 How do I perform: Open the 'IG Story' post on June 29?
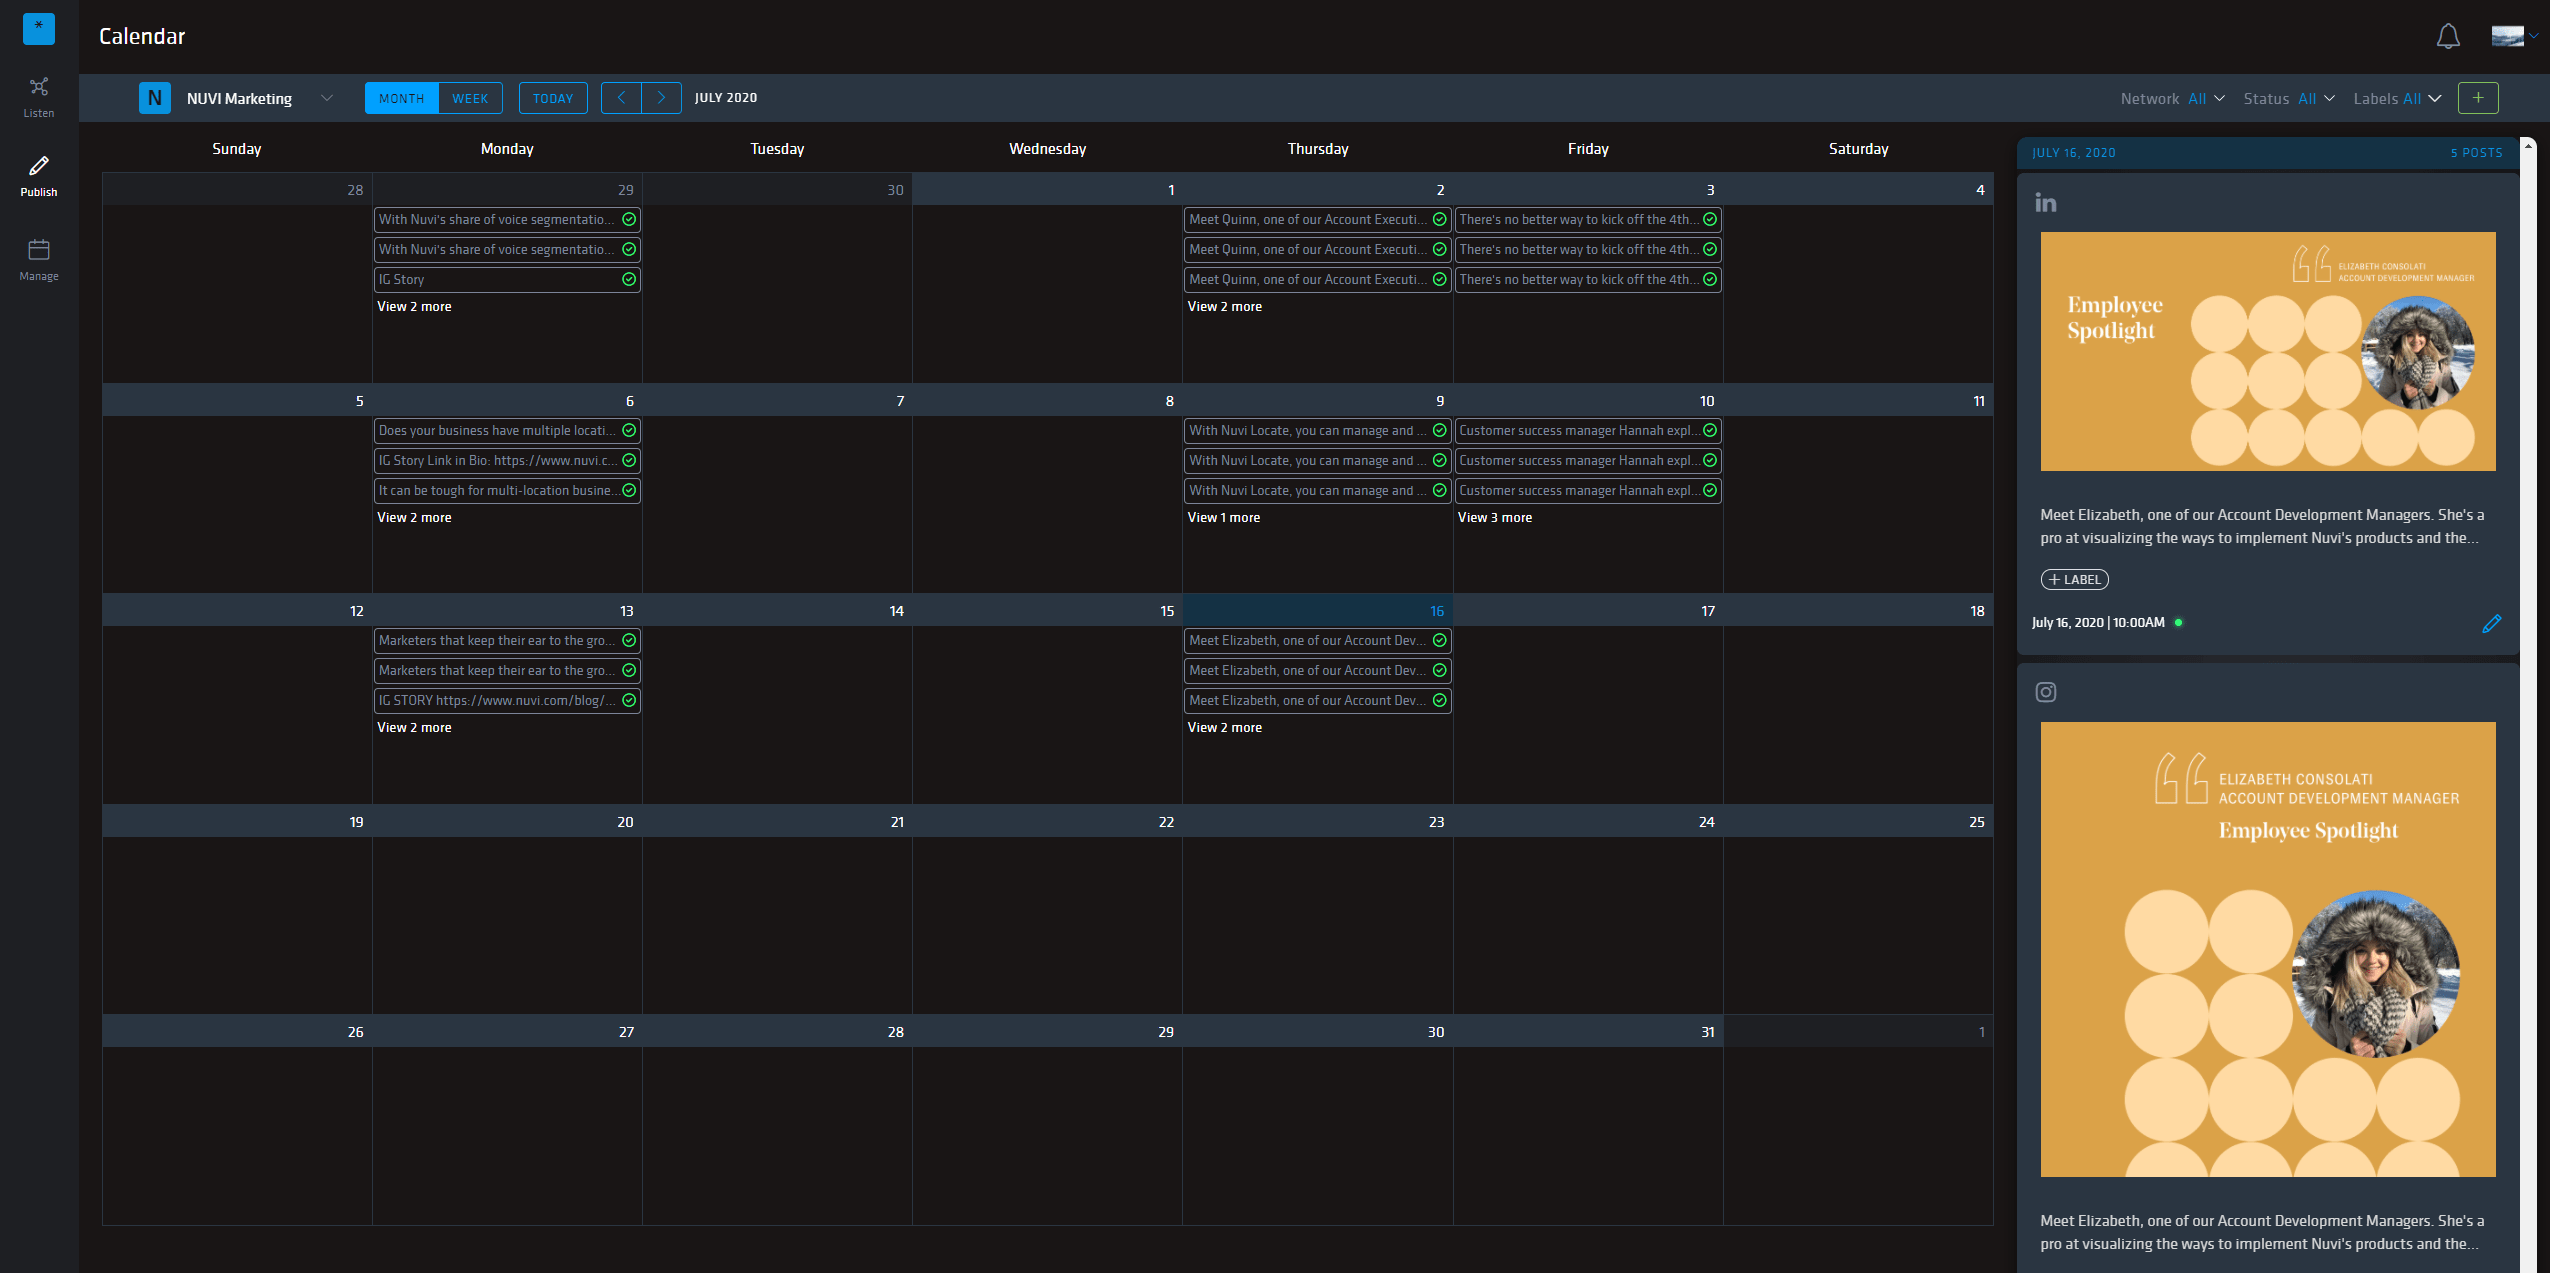507,280
